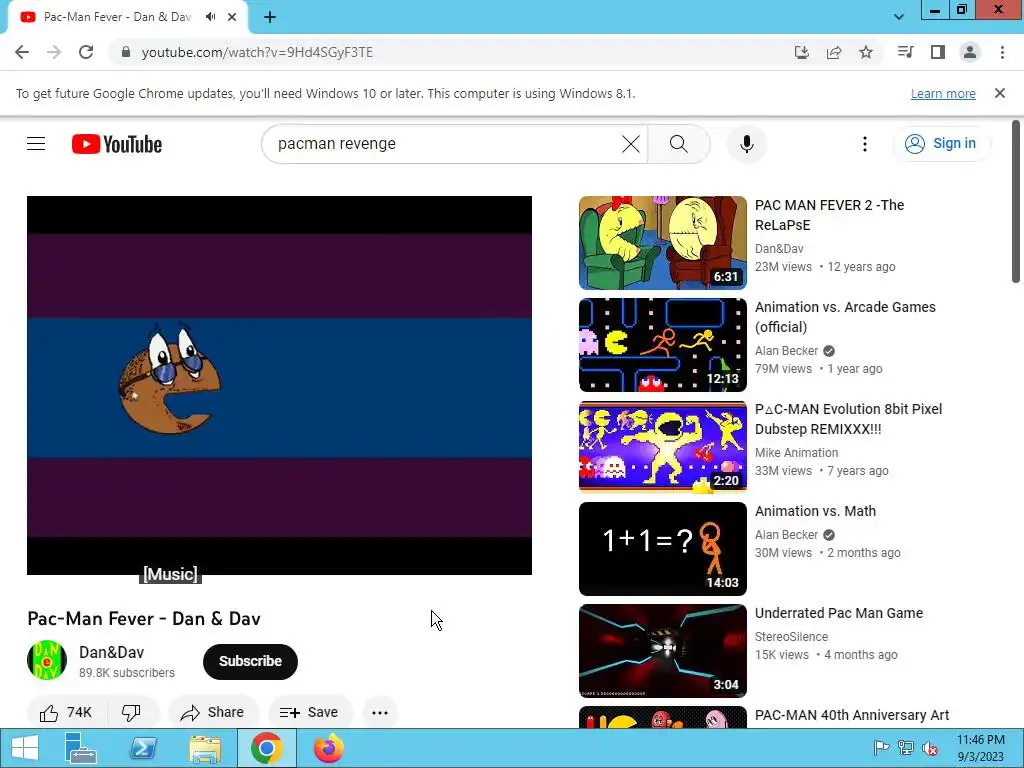Image resolution: width=1024 pixels, height=768 pixels.
Task: Open PAC-MAN 40th Anniversary Art video
Action: tap(852, 715)
